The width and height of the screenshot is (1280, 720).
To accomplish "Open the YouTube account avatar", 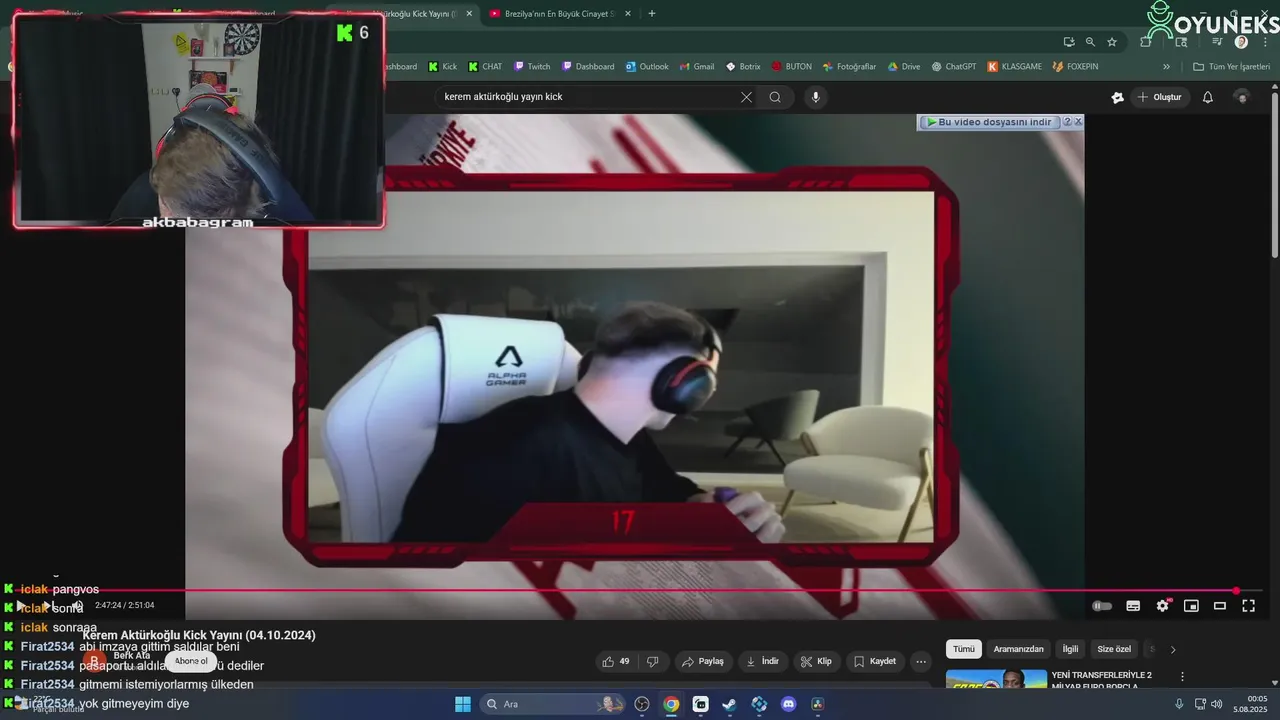I will [x=1242, y=97].
